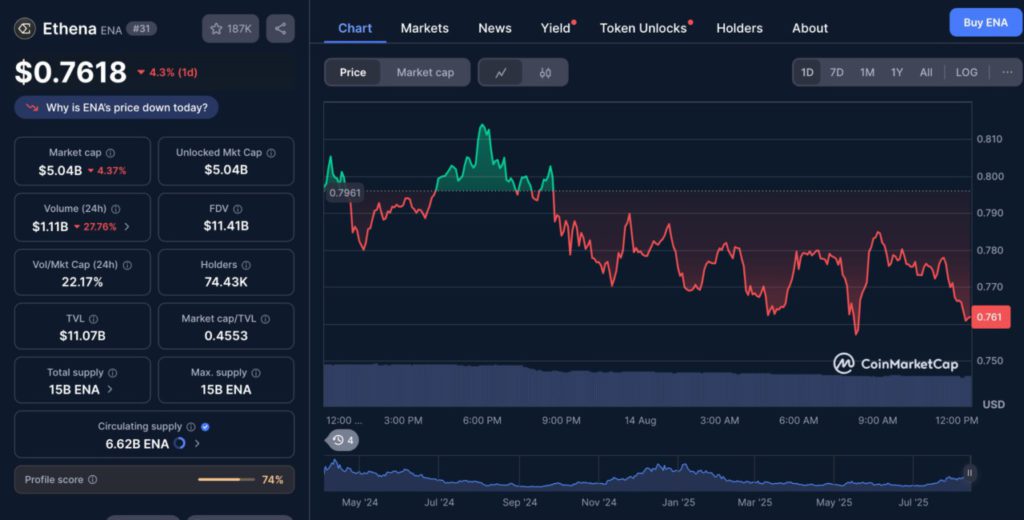Click the star watchlist icon showing 187K
This screenshot has width=1024, height=520.
point(230,29)
